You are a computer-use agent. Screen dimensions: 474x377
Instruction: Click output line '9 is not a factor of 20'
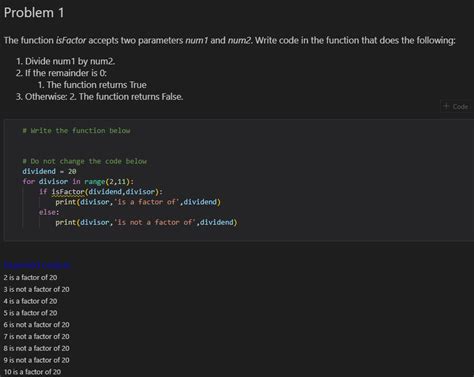click(x=37, y=360)
